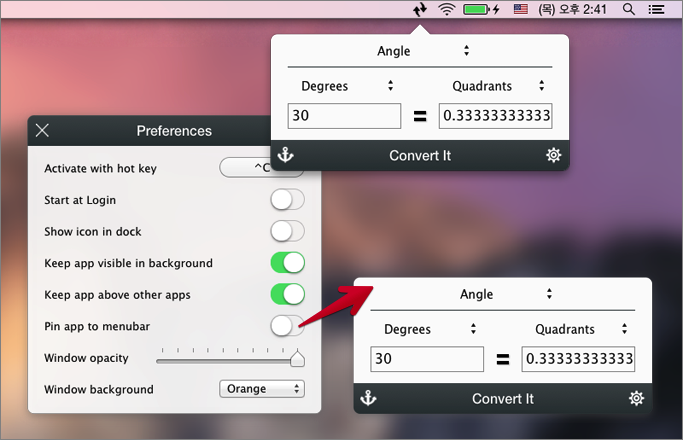Close the Preferences panel

pos(42,130)
